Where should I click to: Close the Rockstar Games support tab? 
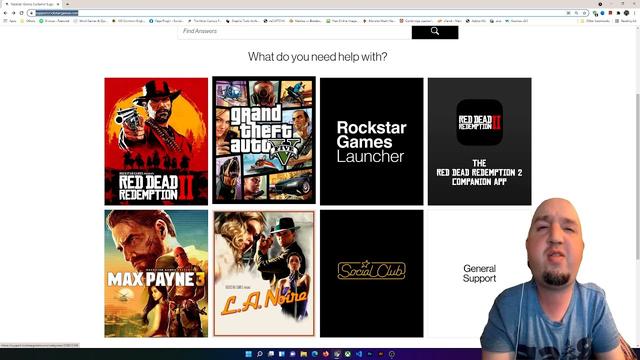(x=58, y=4)
